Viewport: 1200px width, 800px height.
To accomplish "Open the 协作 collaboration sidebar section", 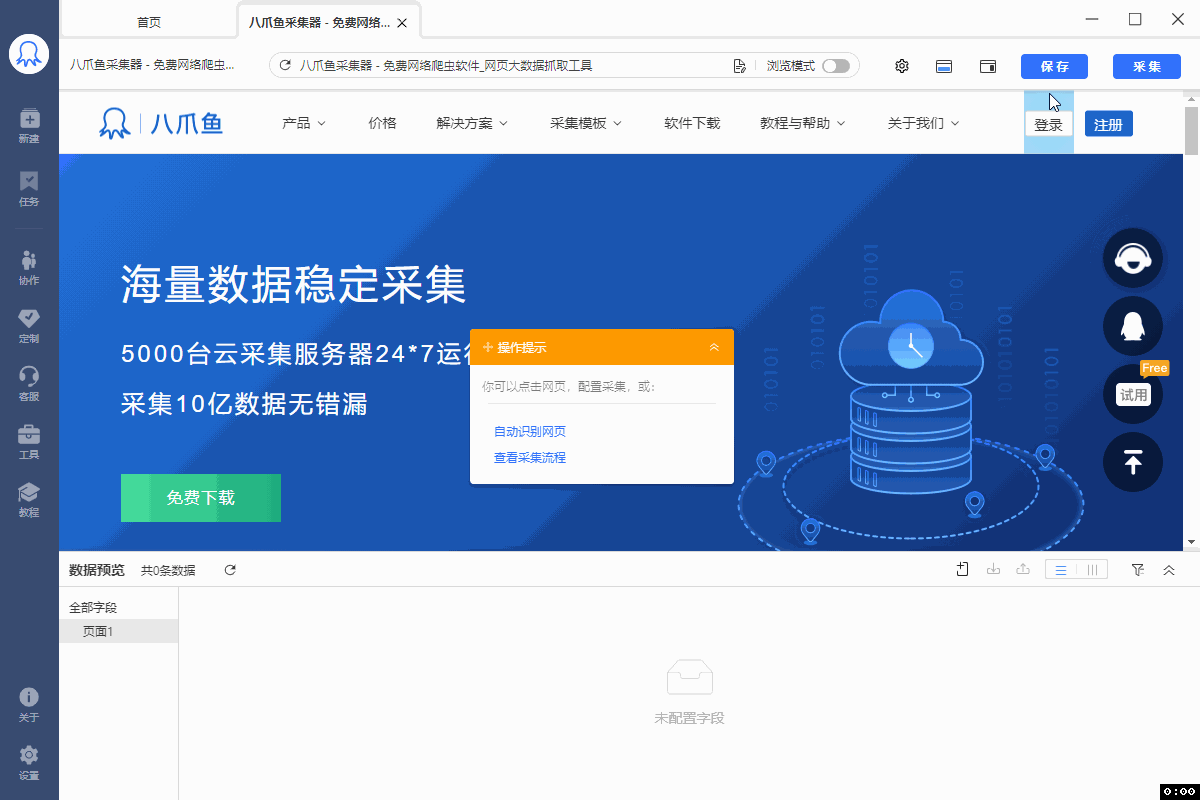I will pos(29,267).
